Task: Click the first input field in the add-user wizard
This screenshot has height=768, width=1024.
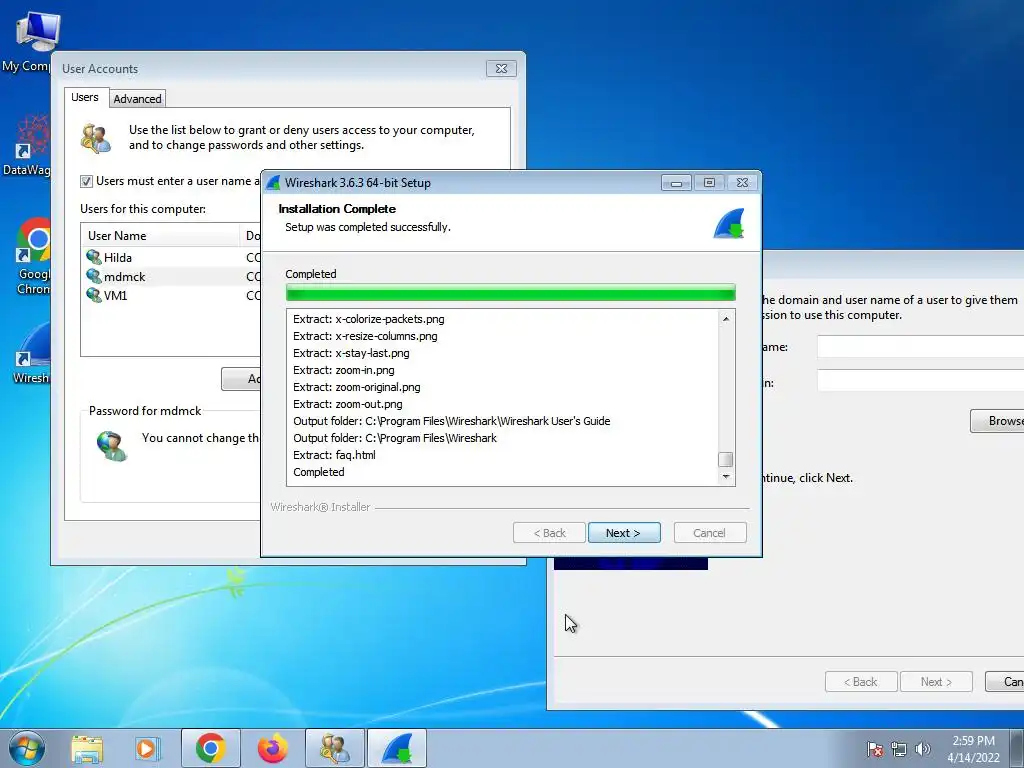Action: click(921, 347)
